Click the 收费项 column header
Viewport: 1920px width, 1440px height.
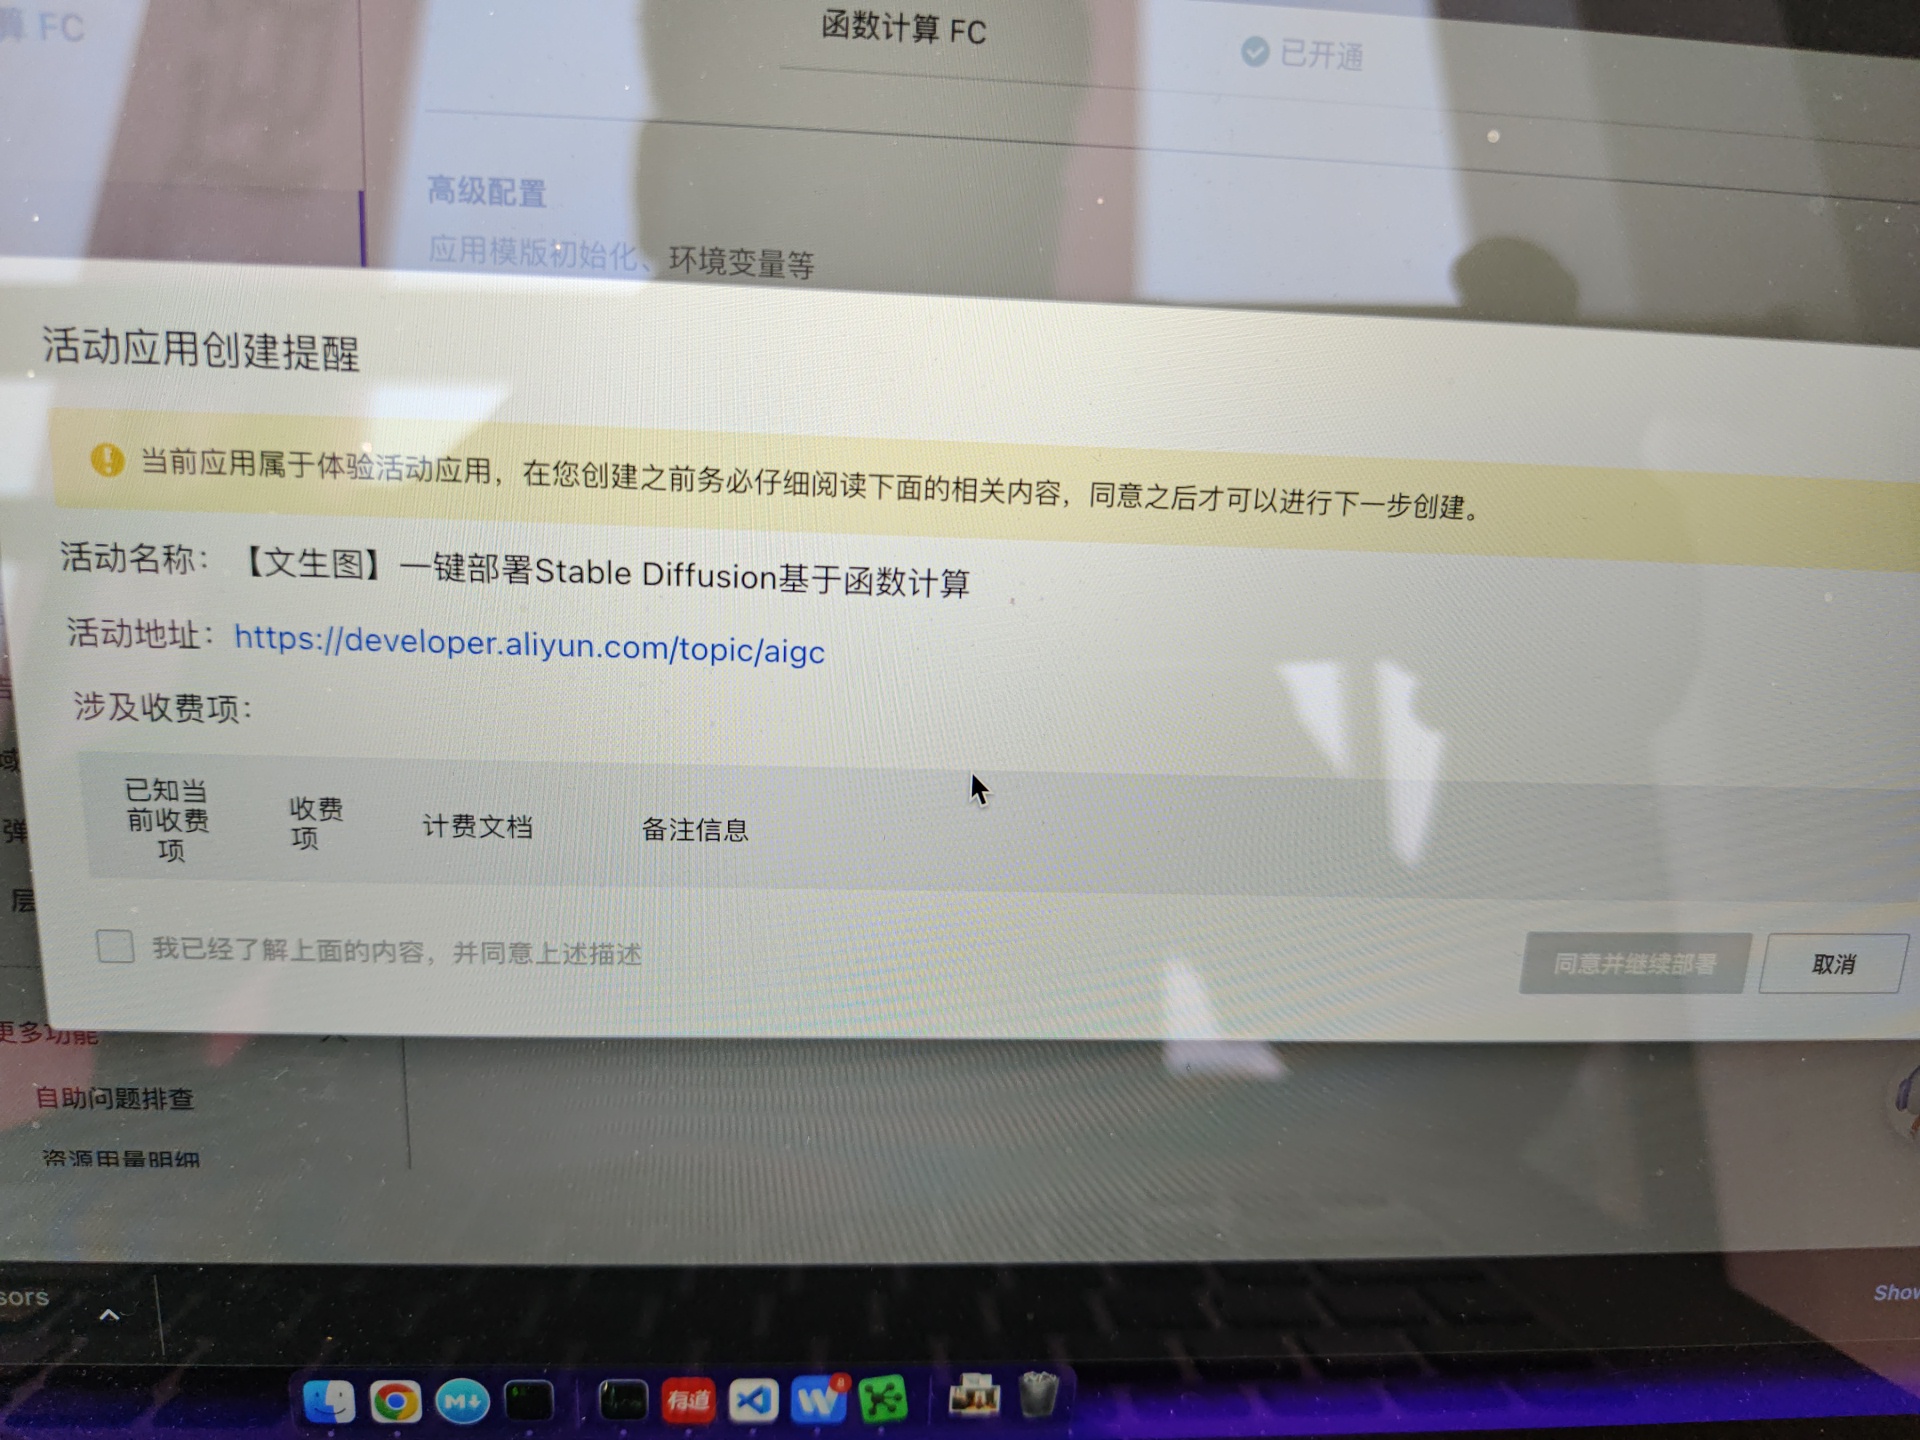pos(316,822)
